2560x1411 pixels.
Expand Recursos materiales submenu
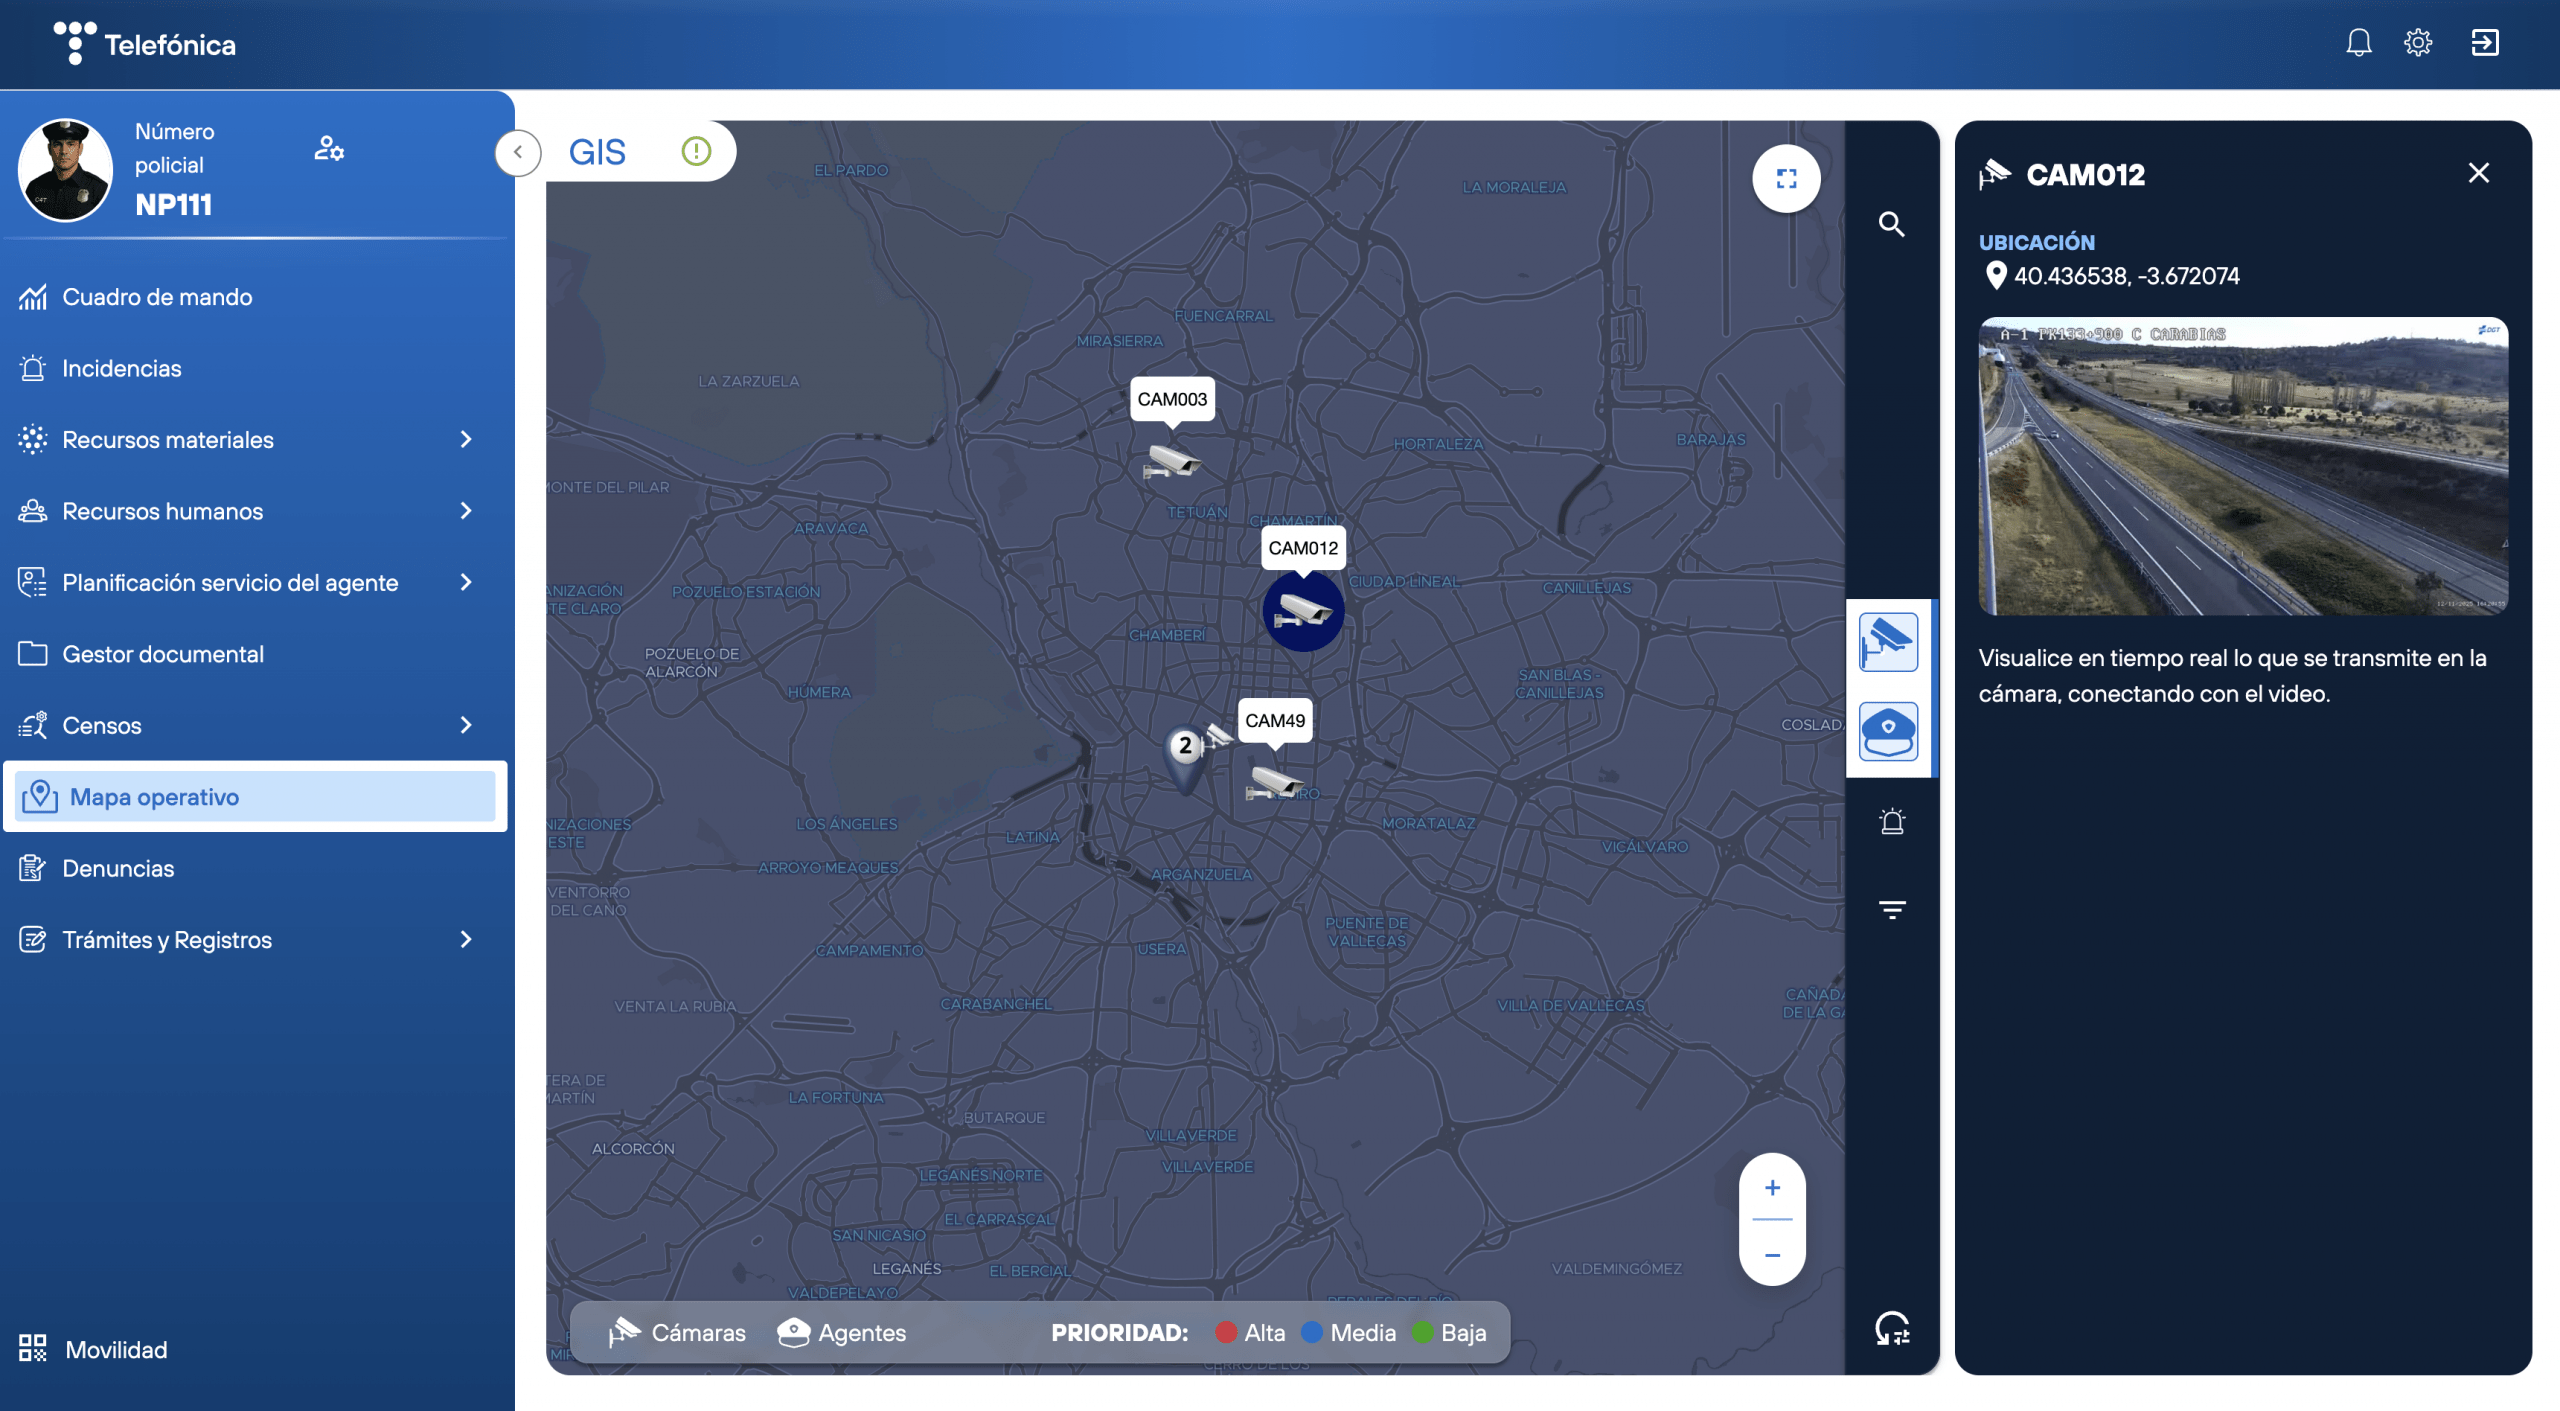click(x=465, y=440)
